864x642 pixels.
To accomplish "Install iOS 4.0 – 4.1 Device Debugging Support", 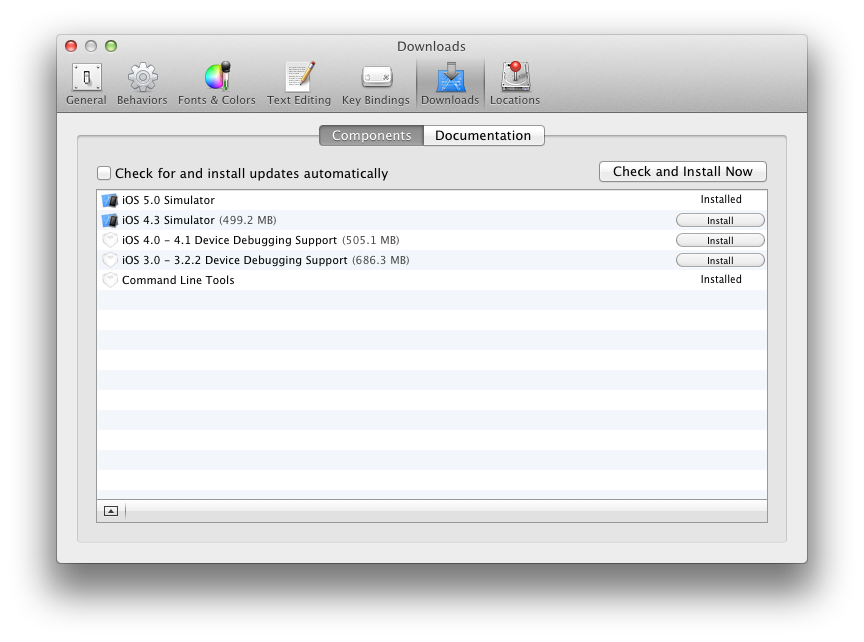I will [719, 240].
